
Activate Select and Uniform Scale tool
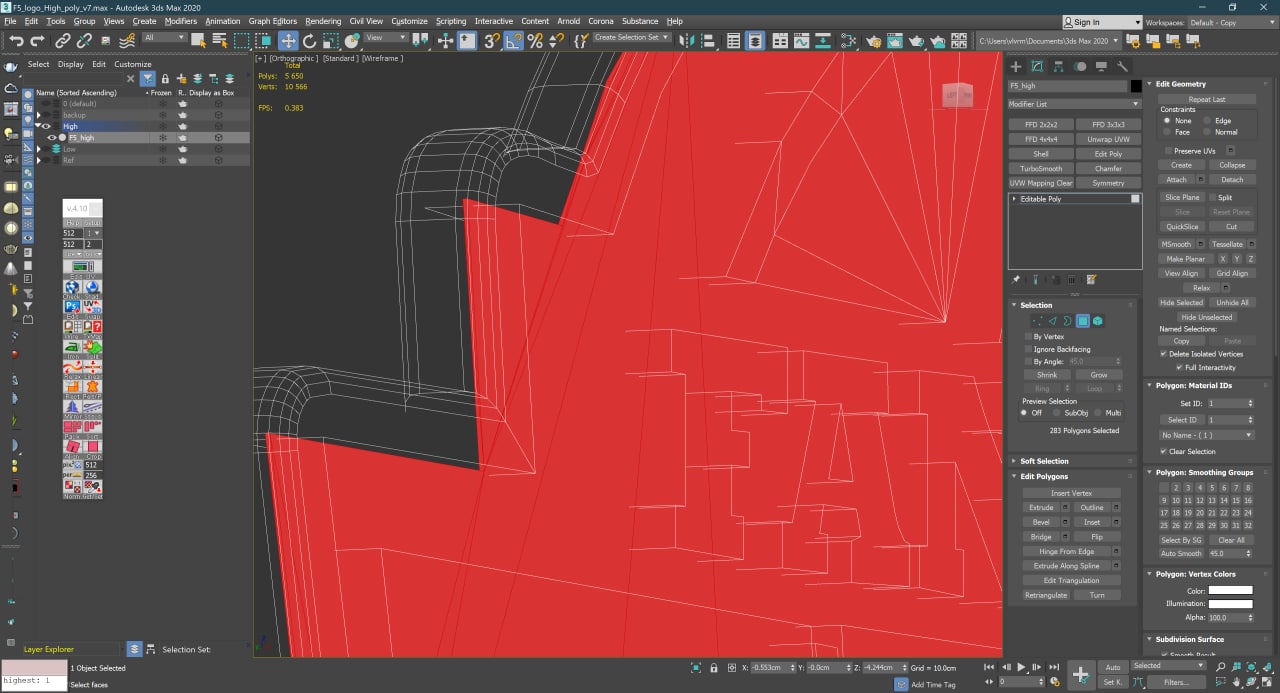[331, 41]
